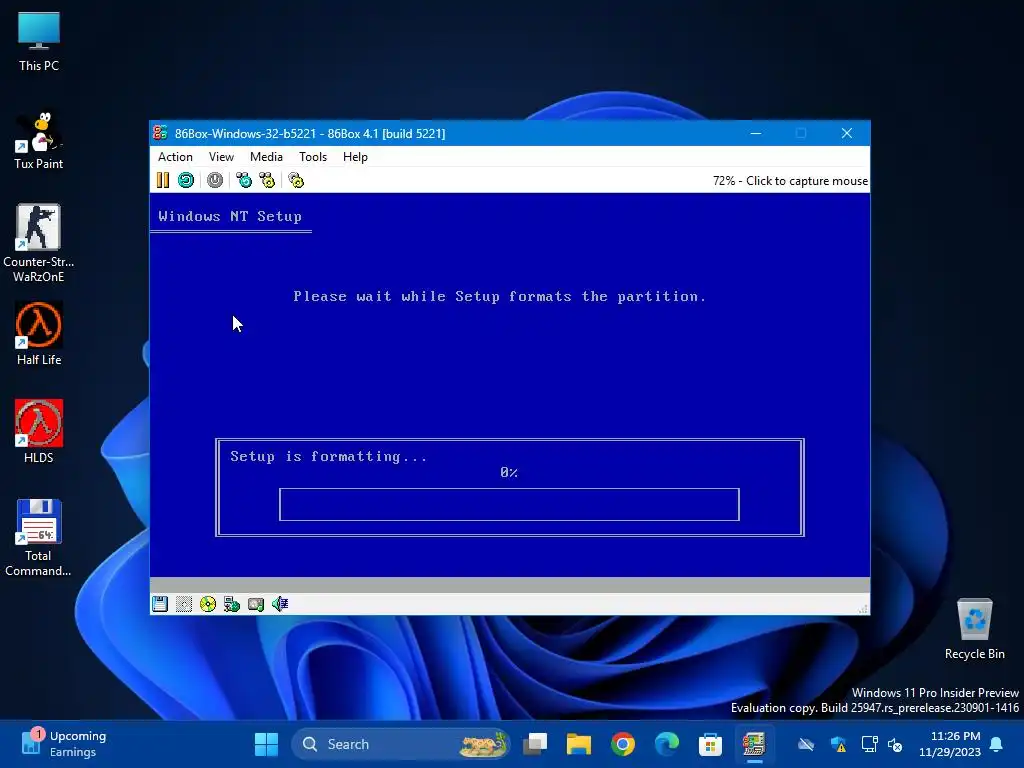This screenshot has height=768, width=1024.
Task: Click the sound speaker status icon
Action: pos(280,604)
